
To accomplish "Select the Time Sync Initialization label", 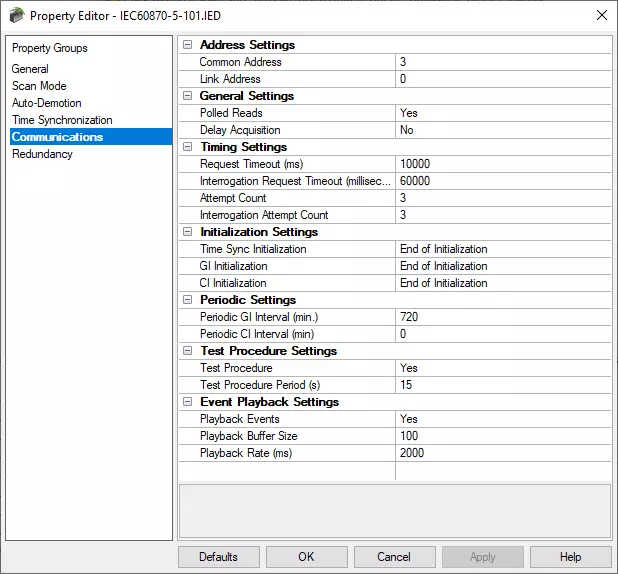I will [253, 249].
